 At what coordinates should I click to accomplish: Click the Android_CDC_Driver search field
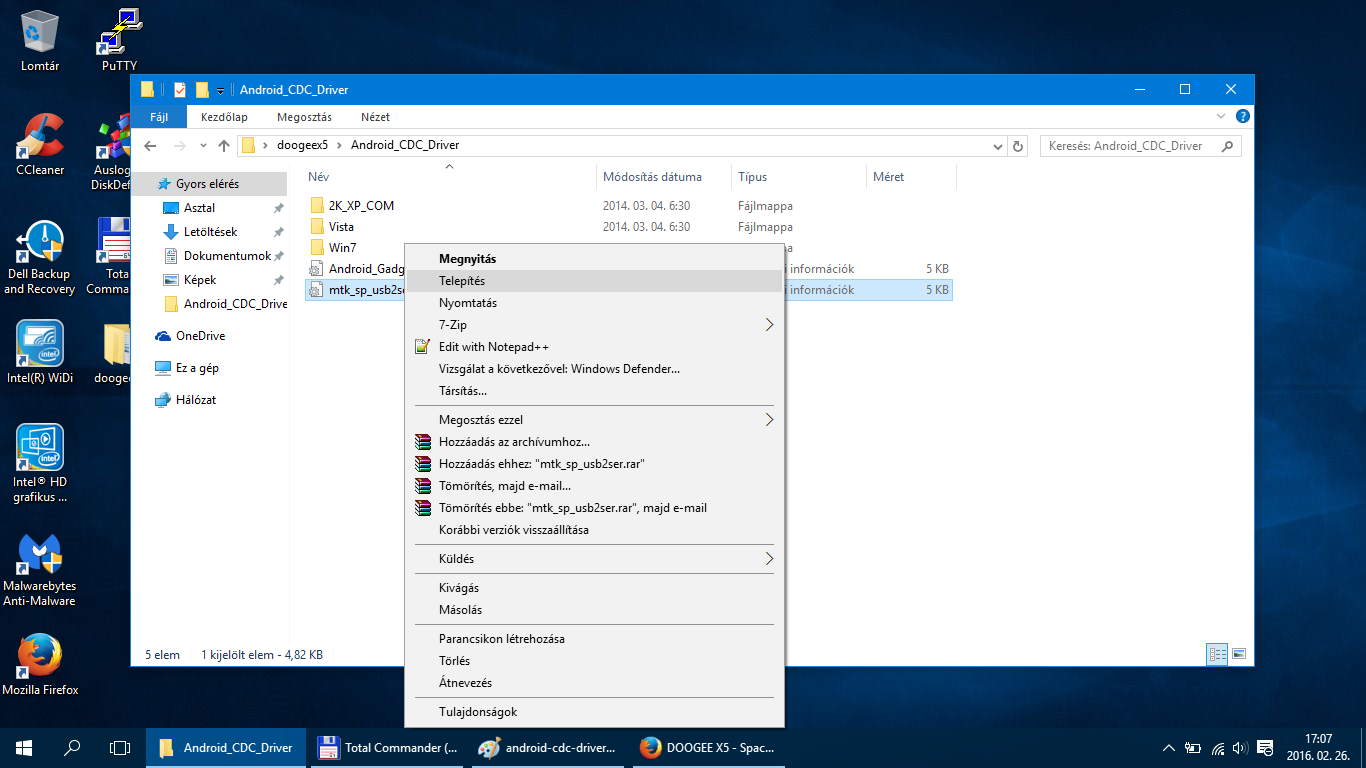coord(1130,146)
